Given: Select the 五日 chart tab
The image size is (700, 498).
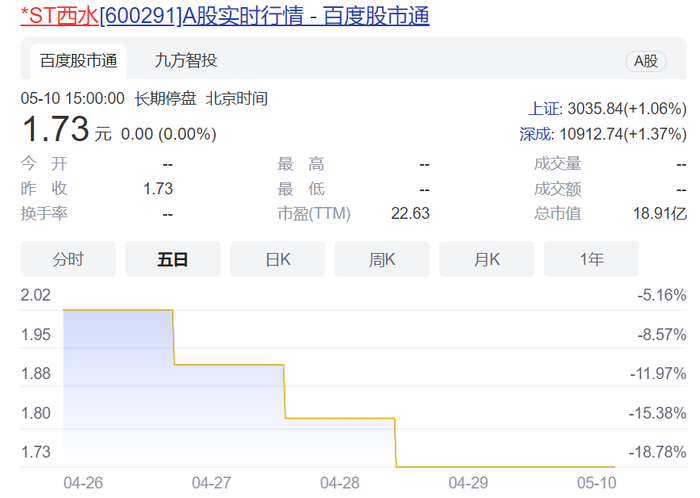Looking at the screenshot, I should coord(172,259).
